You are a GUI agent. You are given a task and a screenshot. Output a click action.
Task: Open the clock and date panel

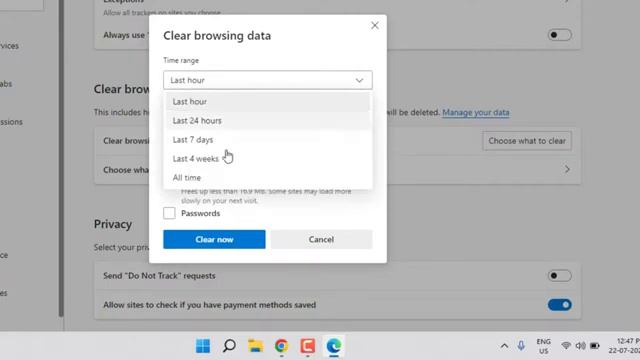coord(624,346)
